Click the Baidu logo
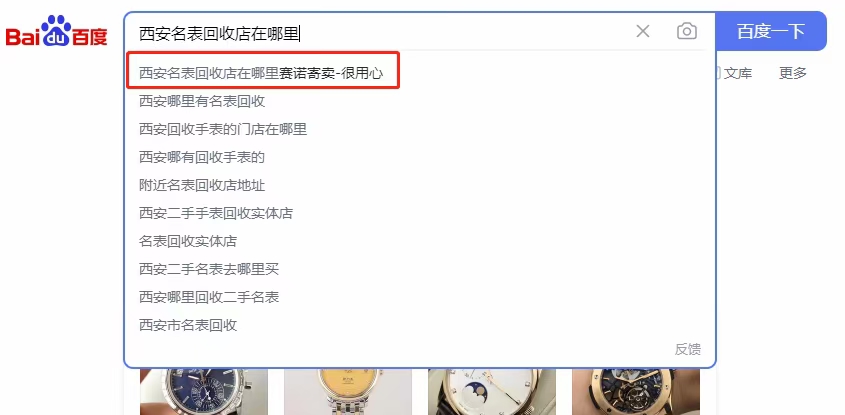Image resolution: width=845 pixels, height=415 pixels. pyautogui.click(x=57, y=31)
